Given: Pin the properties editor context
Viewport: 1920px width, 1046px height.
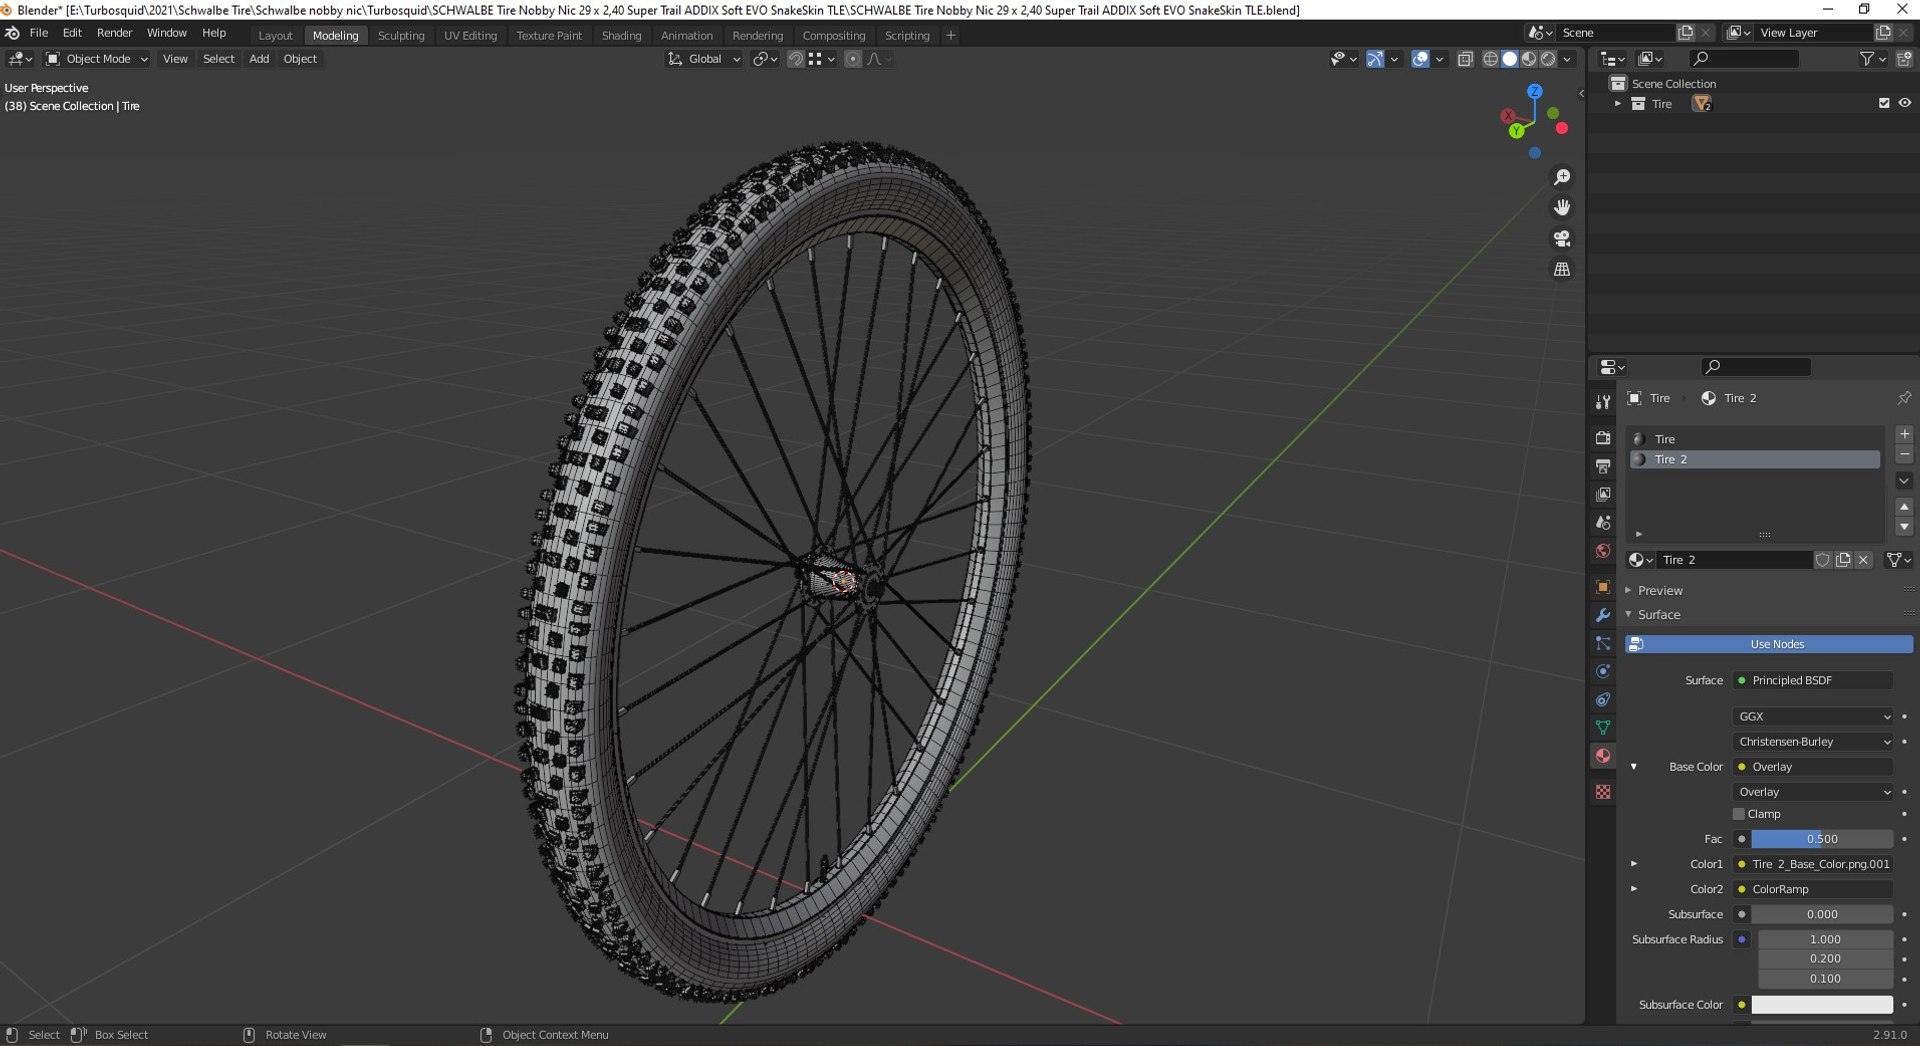Looking at the screenshot, I should (1904, 398).
